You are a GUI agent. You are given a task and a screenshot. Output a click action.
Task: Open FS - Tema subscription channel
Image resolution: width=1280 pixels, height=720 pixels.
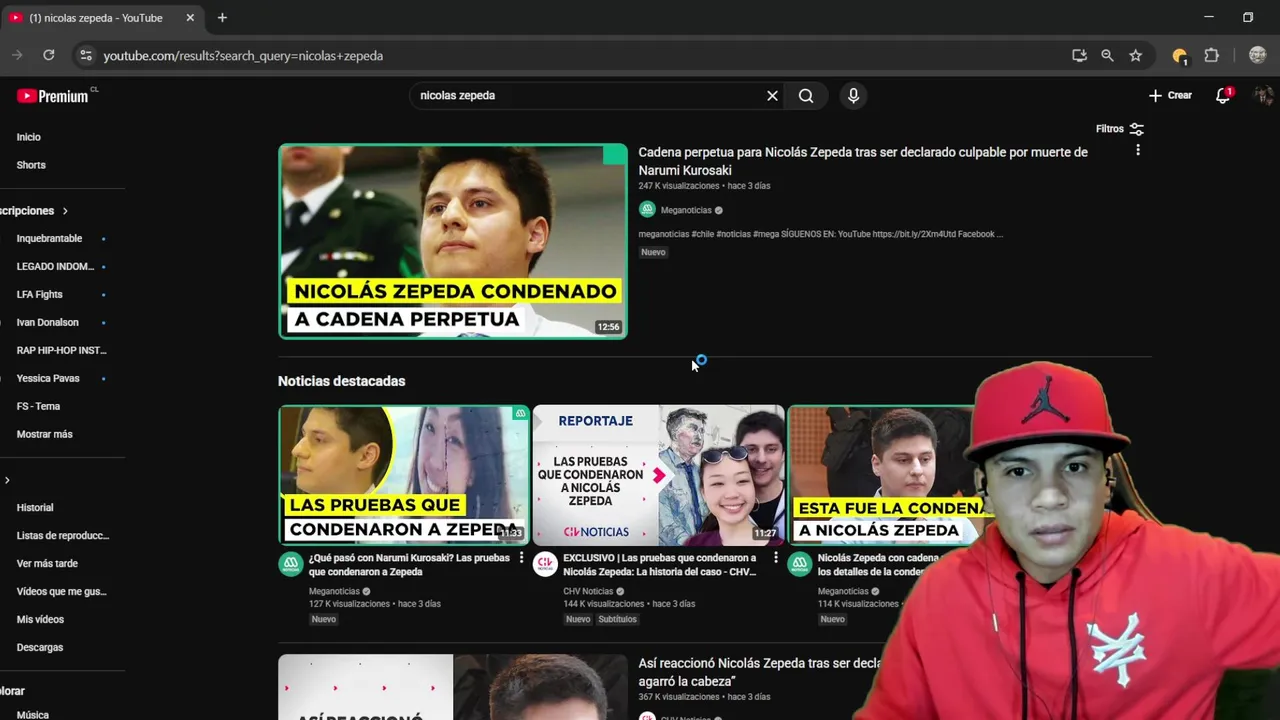coord(38,407)
